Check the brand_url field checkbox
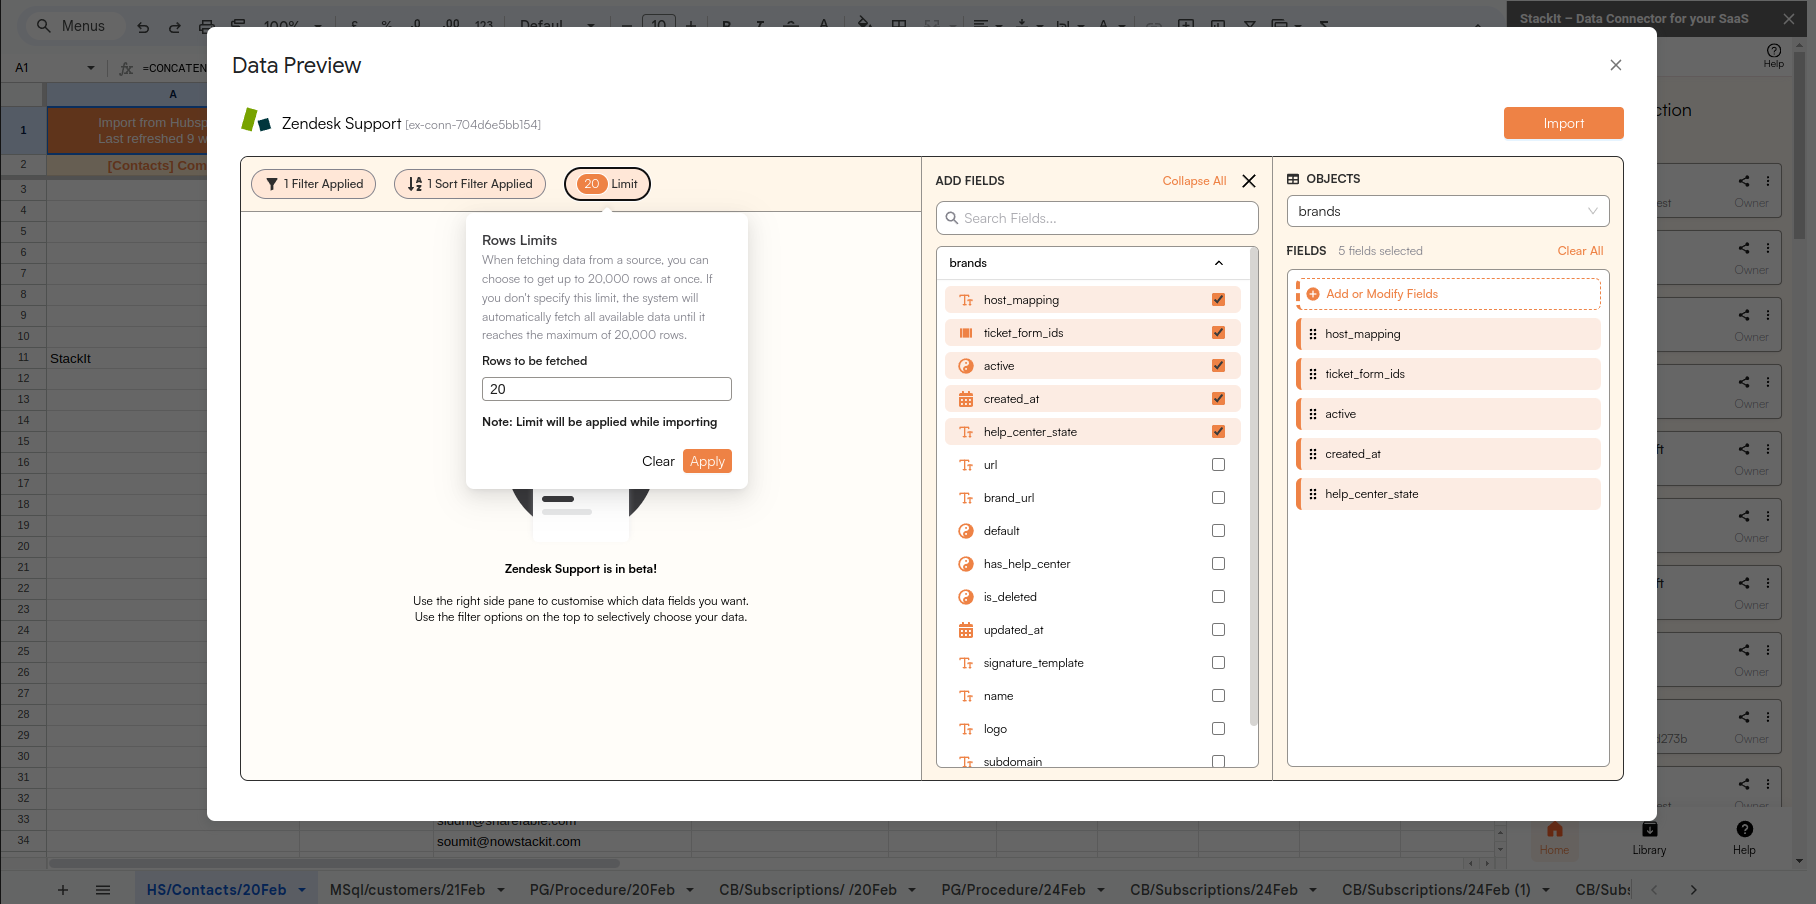Image resolution: width=1816 pixels, height=904 pixels. (1218, 498)
